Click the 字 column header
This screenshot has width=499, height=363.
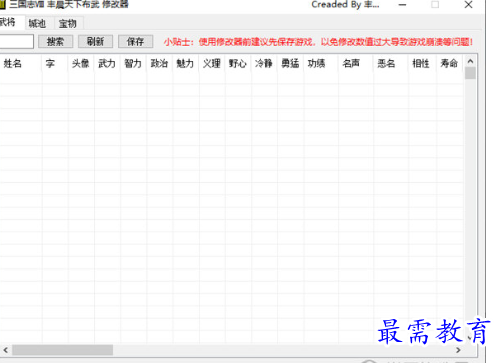pyautogui.click(x=55, y=63)
